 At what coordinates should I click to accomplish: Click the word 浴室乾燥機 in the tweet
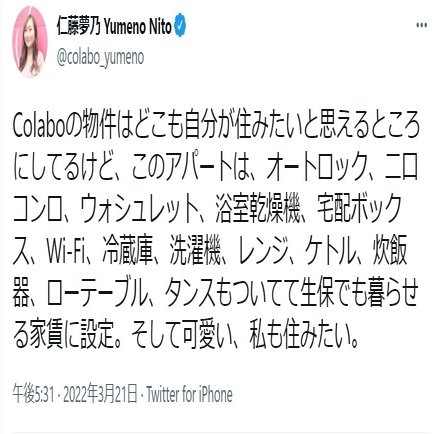point(258,210)
